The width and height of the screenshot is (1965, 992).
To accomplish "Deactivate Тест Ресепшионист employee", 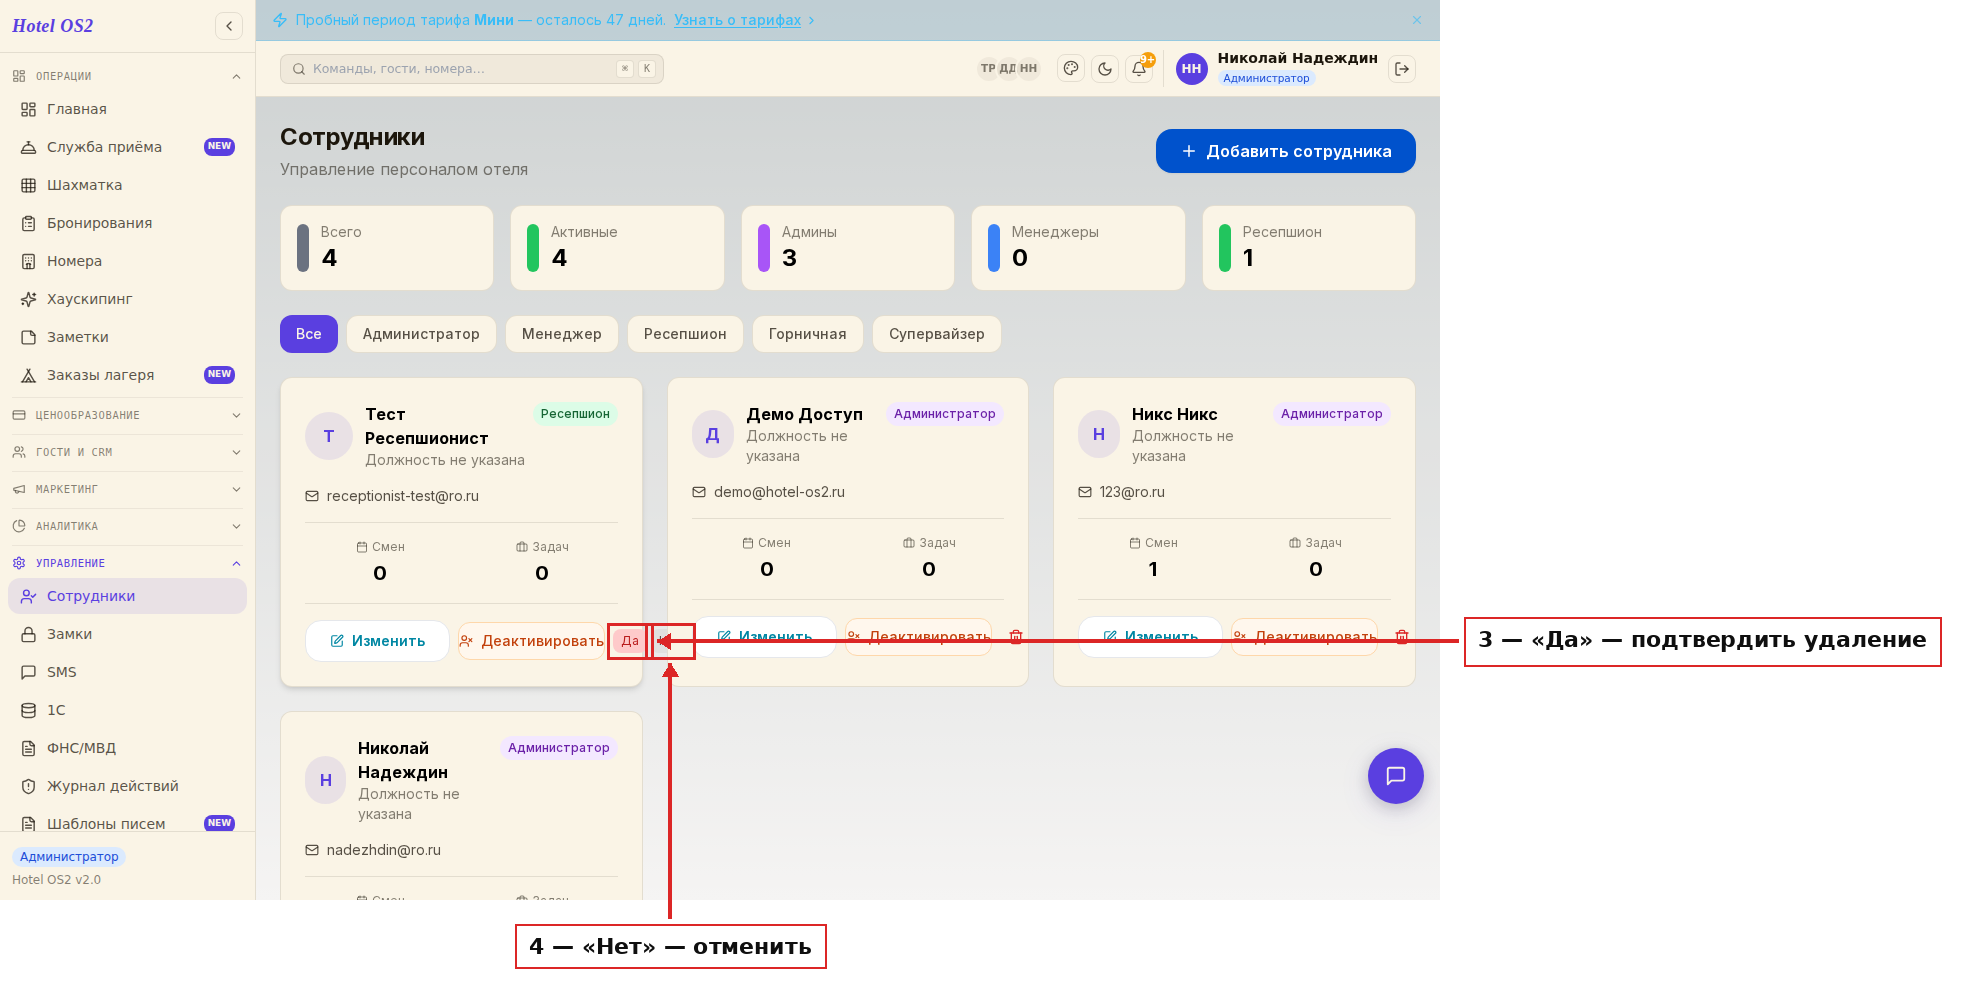I will 532,641.
